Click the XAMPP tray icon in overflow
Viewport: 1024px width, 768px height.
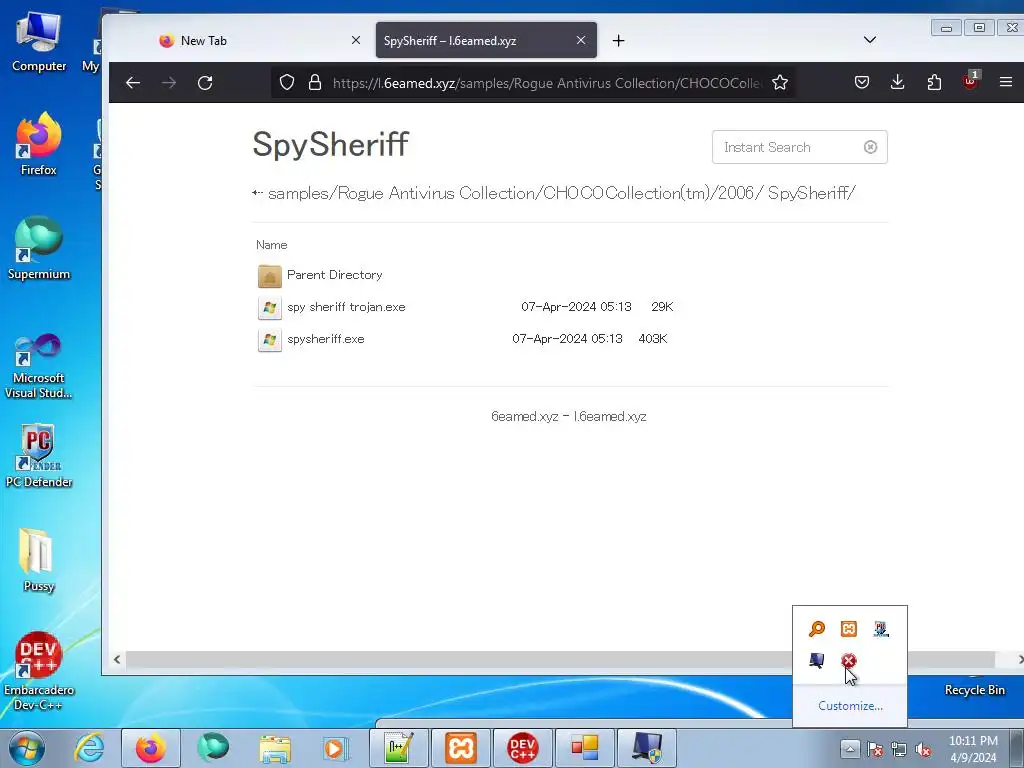click(849, 629)
